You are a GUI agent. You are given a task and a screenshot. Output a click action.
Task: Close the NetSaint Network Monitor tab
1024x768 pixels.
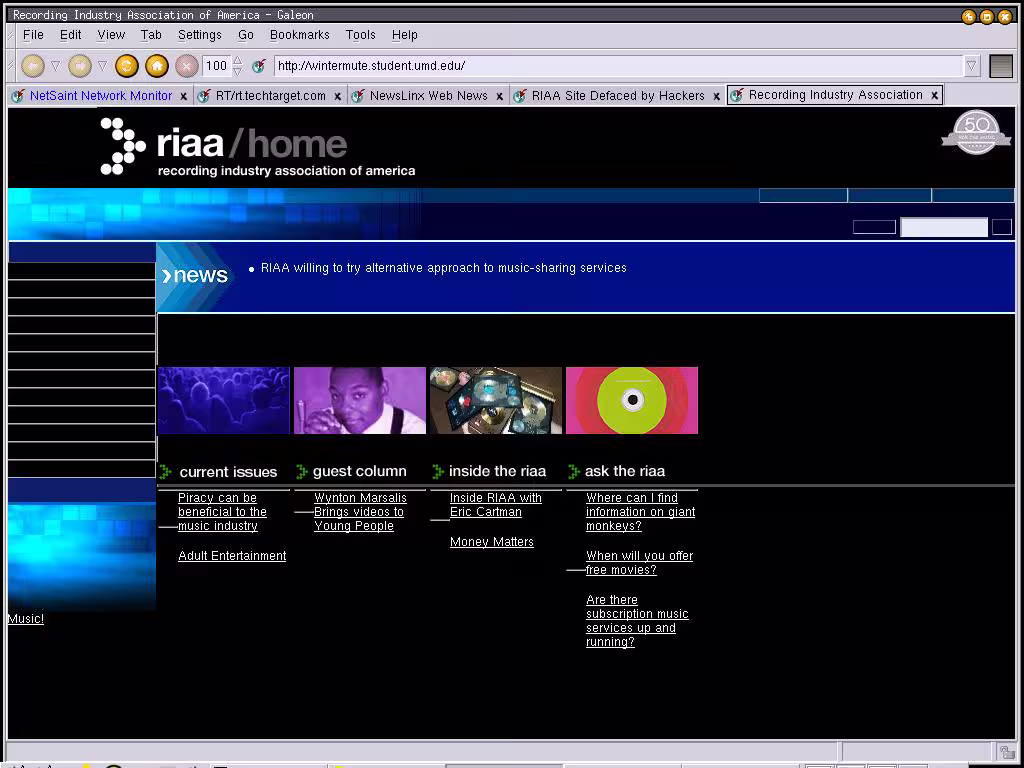(x=184, y=96)
